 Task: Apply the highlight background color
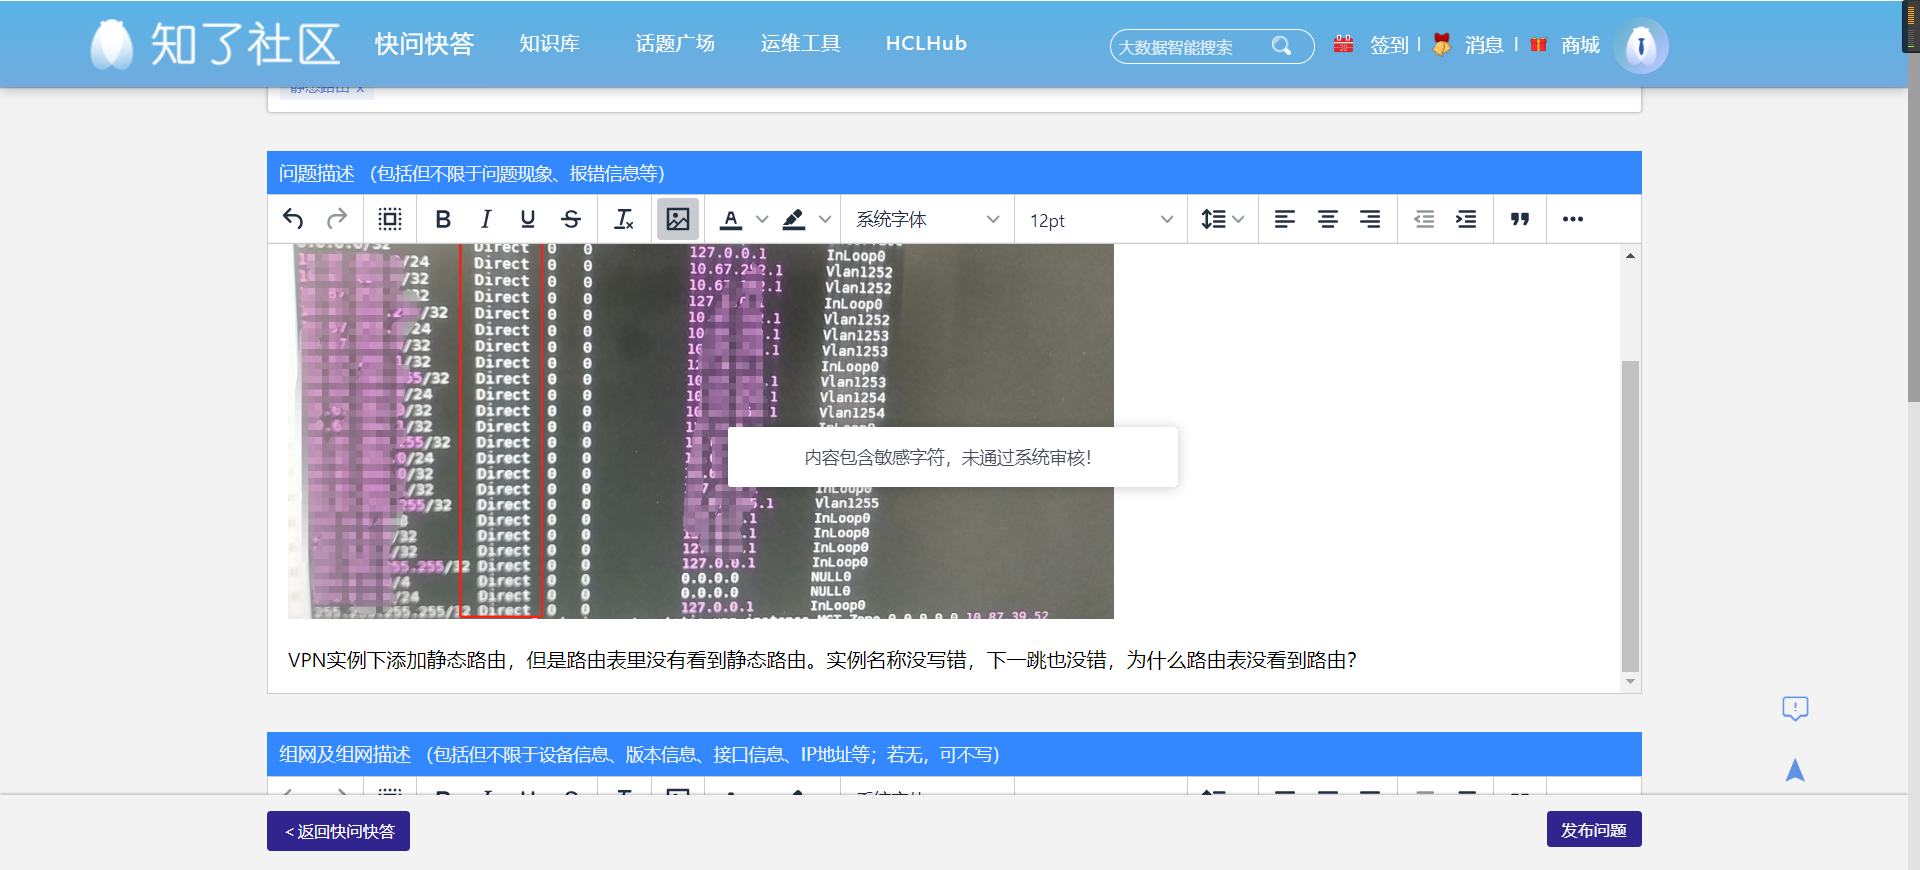click(794, 219)
